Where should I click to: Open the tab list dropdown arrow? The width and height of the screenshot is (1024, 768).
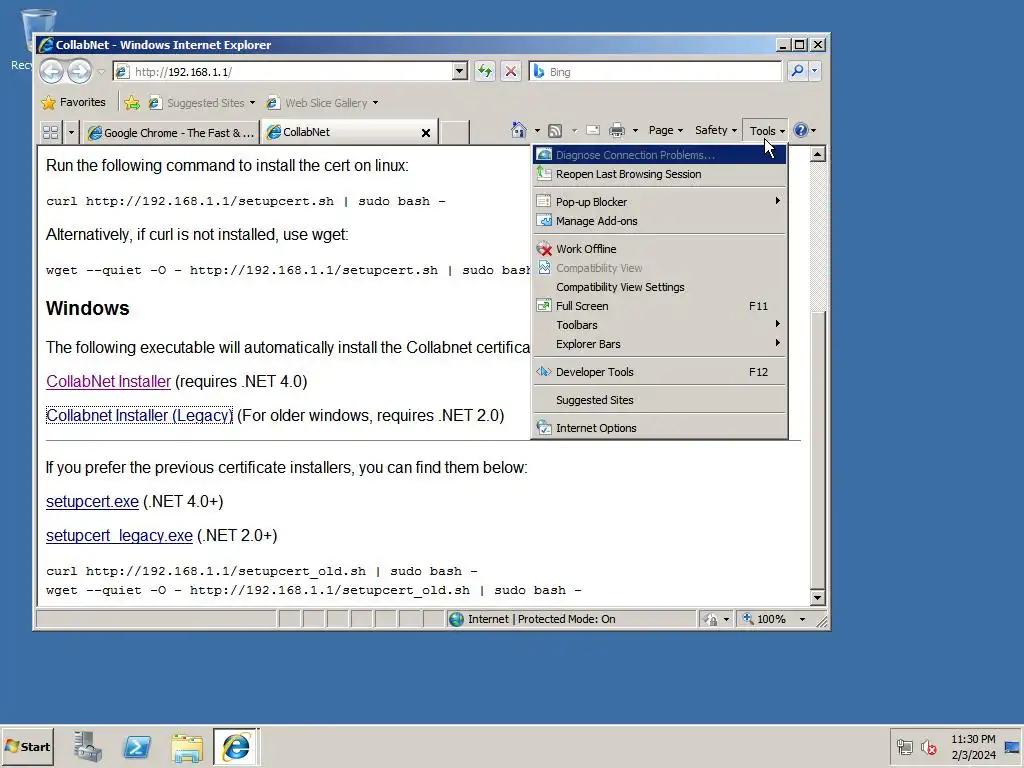71,133
